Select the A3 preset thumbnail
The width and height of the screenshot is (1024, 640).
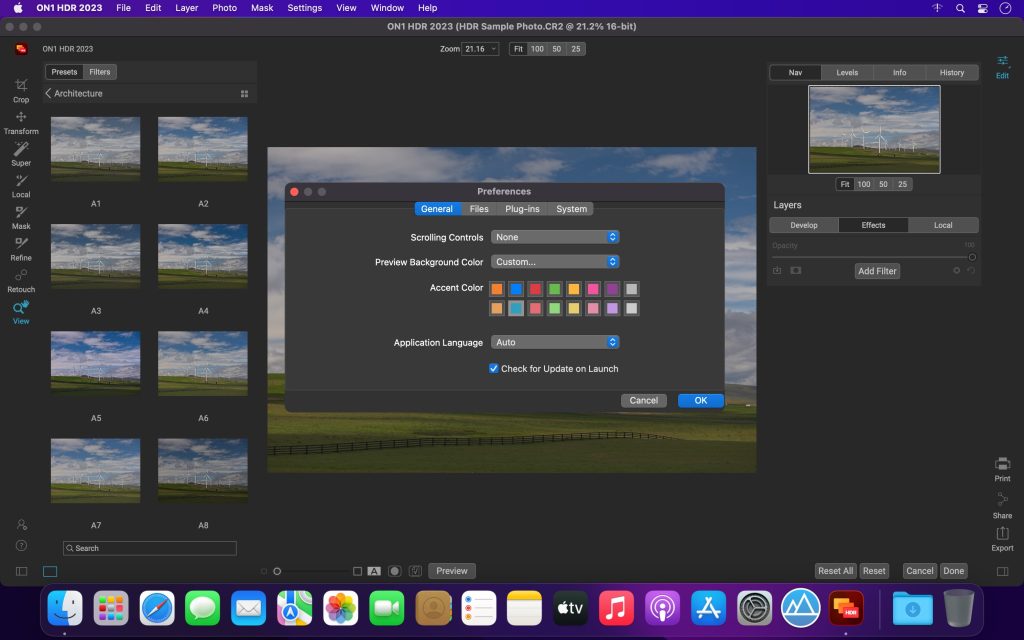[96, 254]
